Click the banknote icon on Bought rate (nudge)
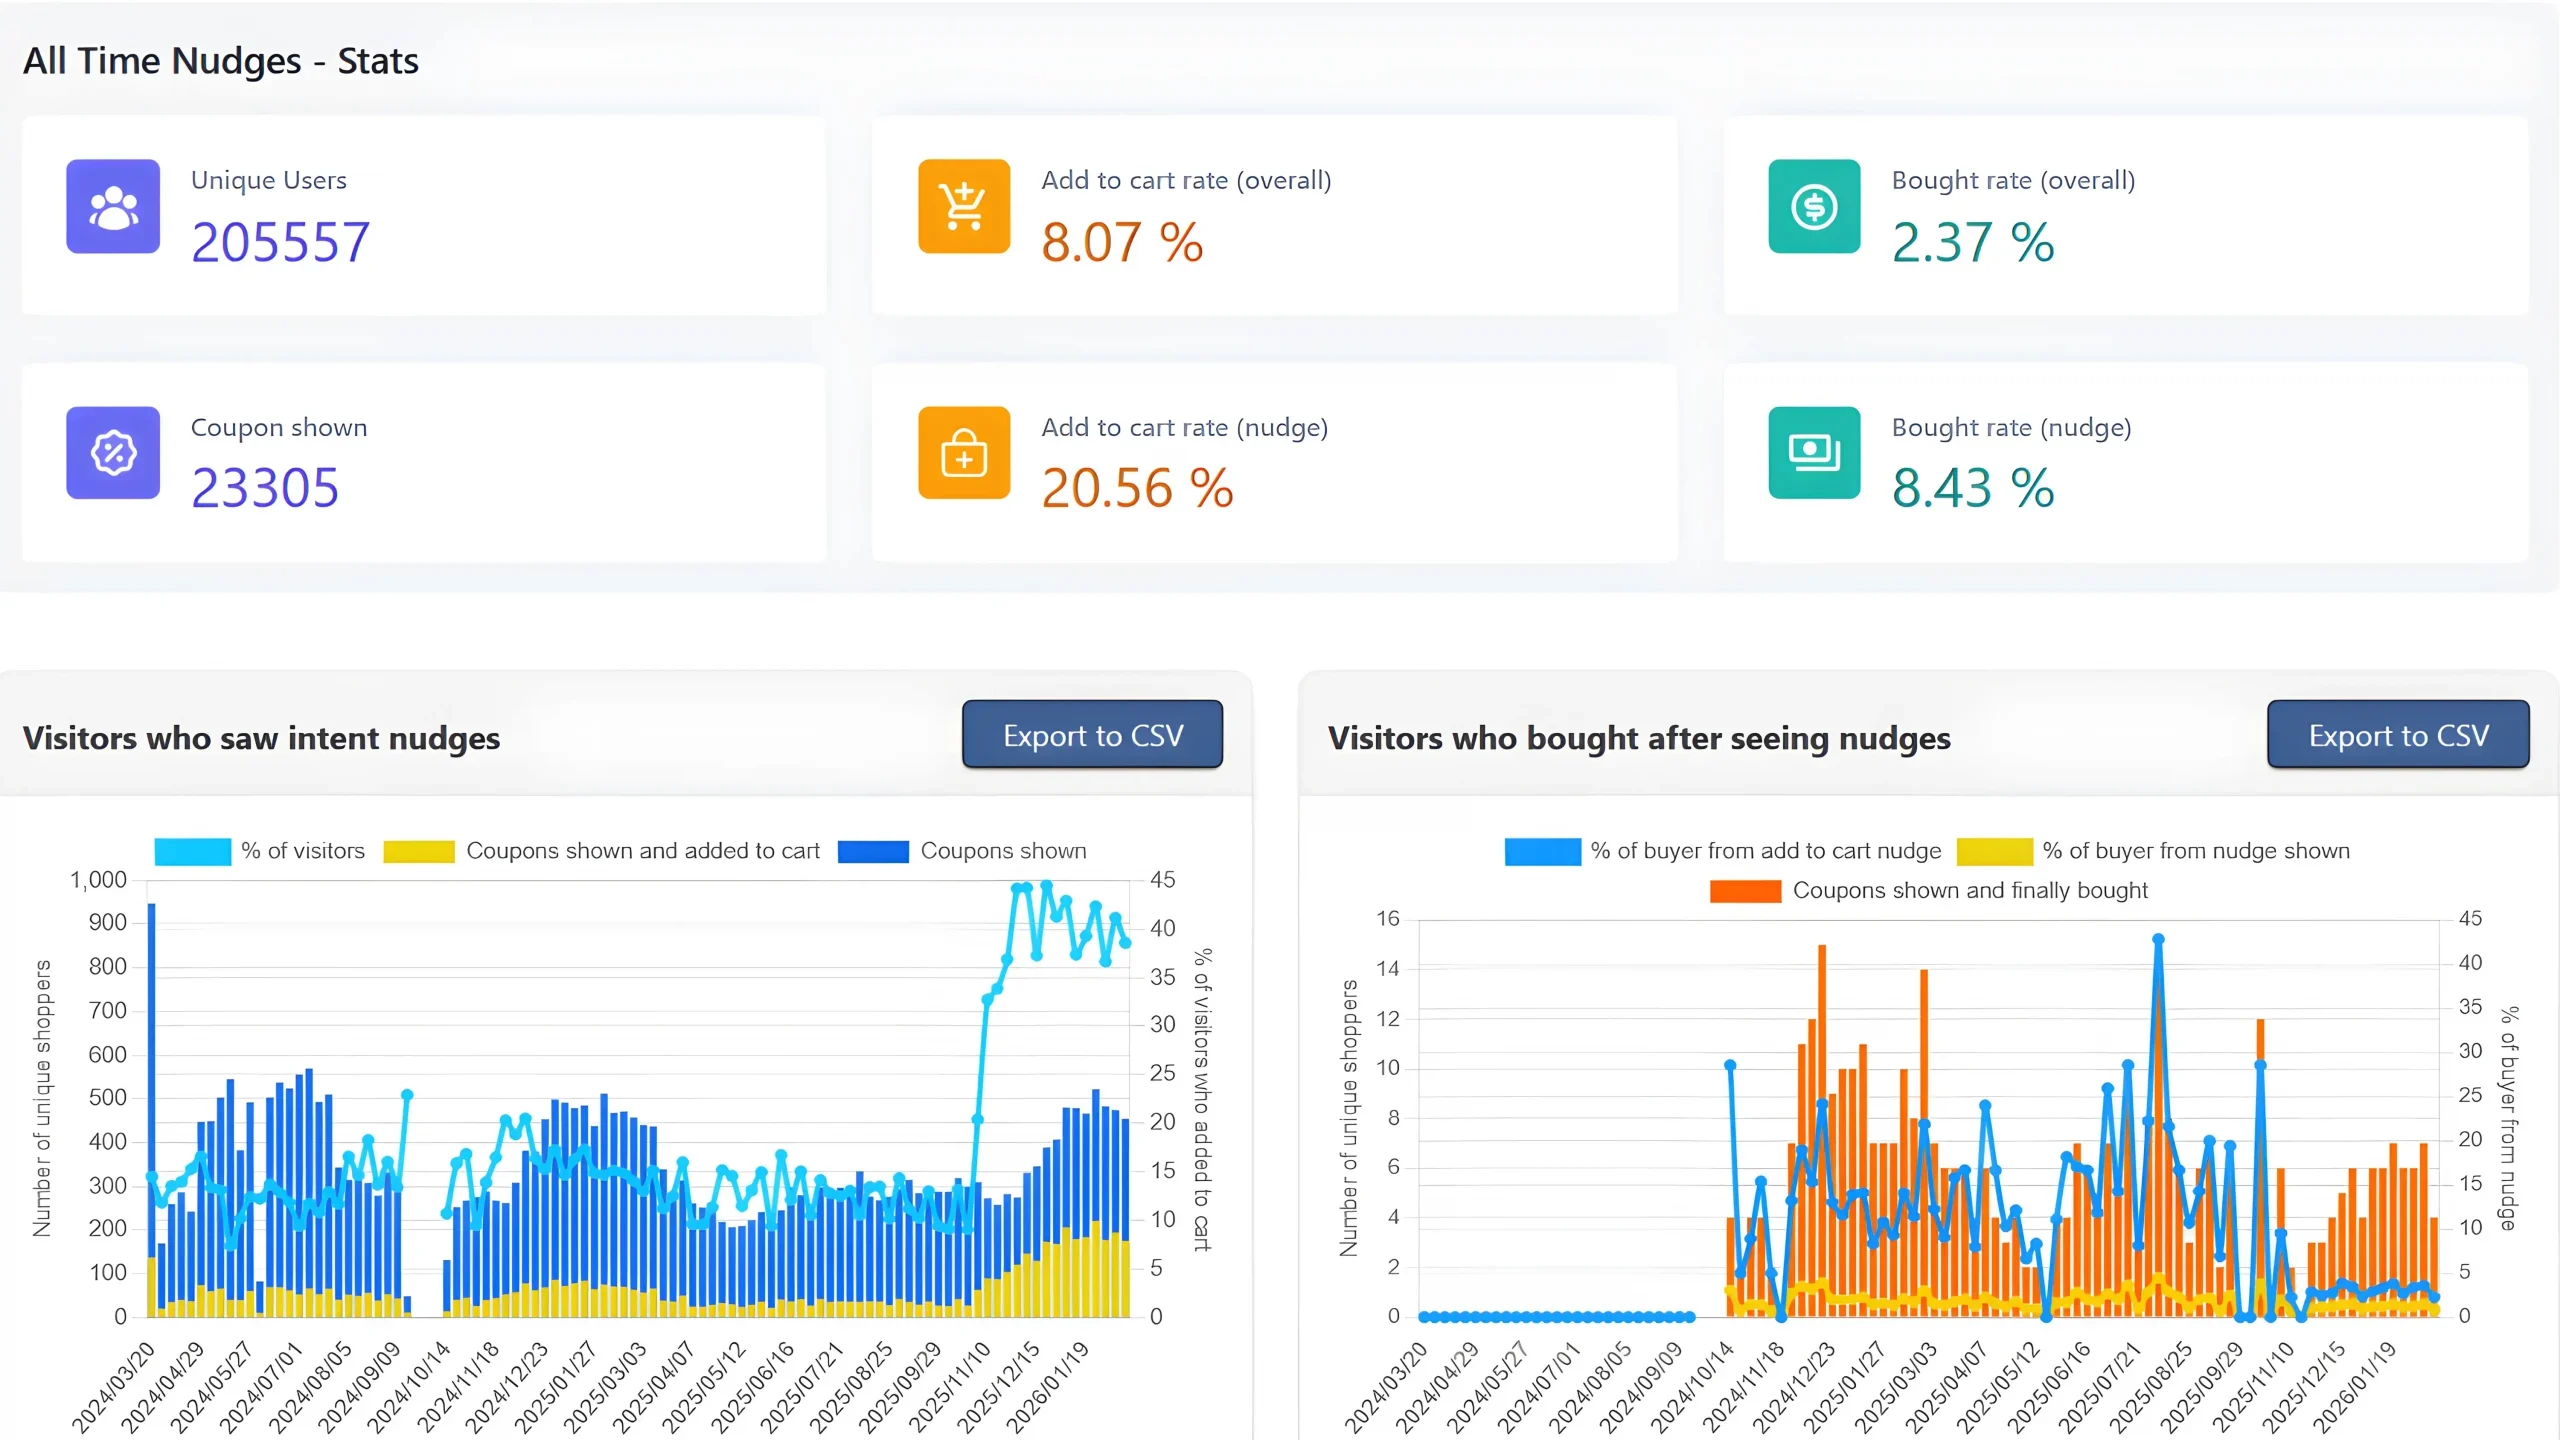 [x=1814, y=454]
